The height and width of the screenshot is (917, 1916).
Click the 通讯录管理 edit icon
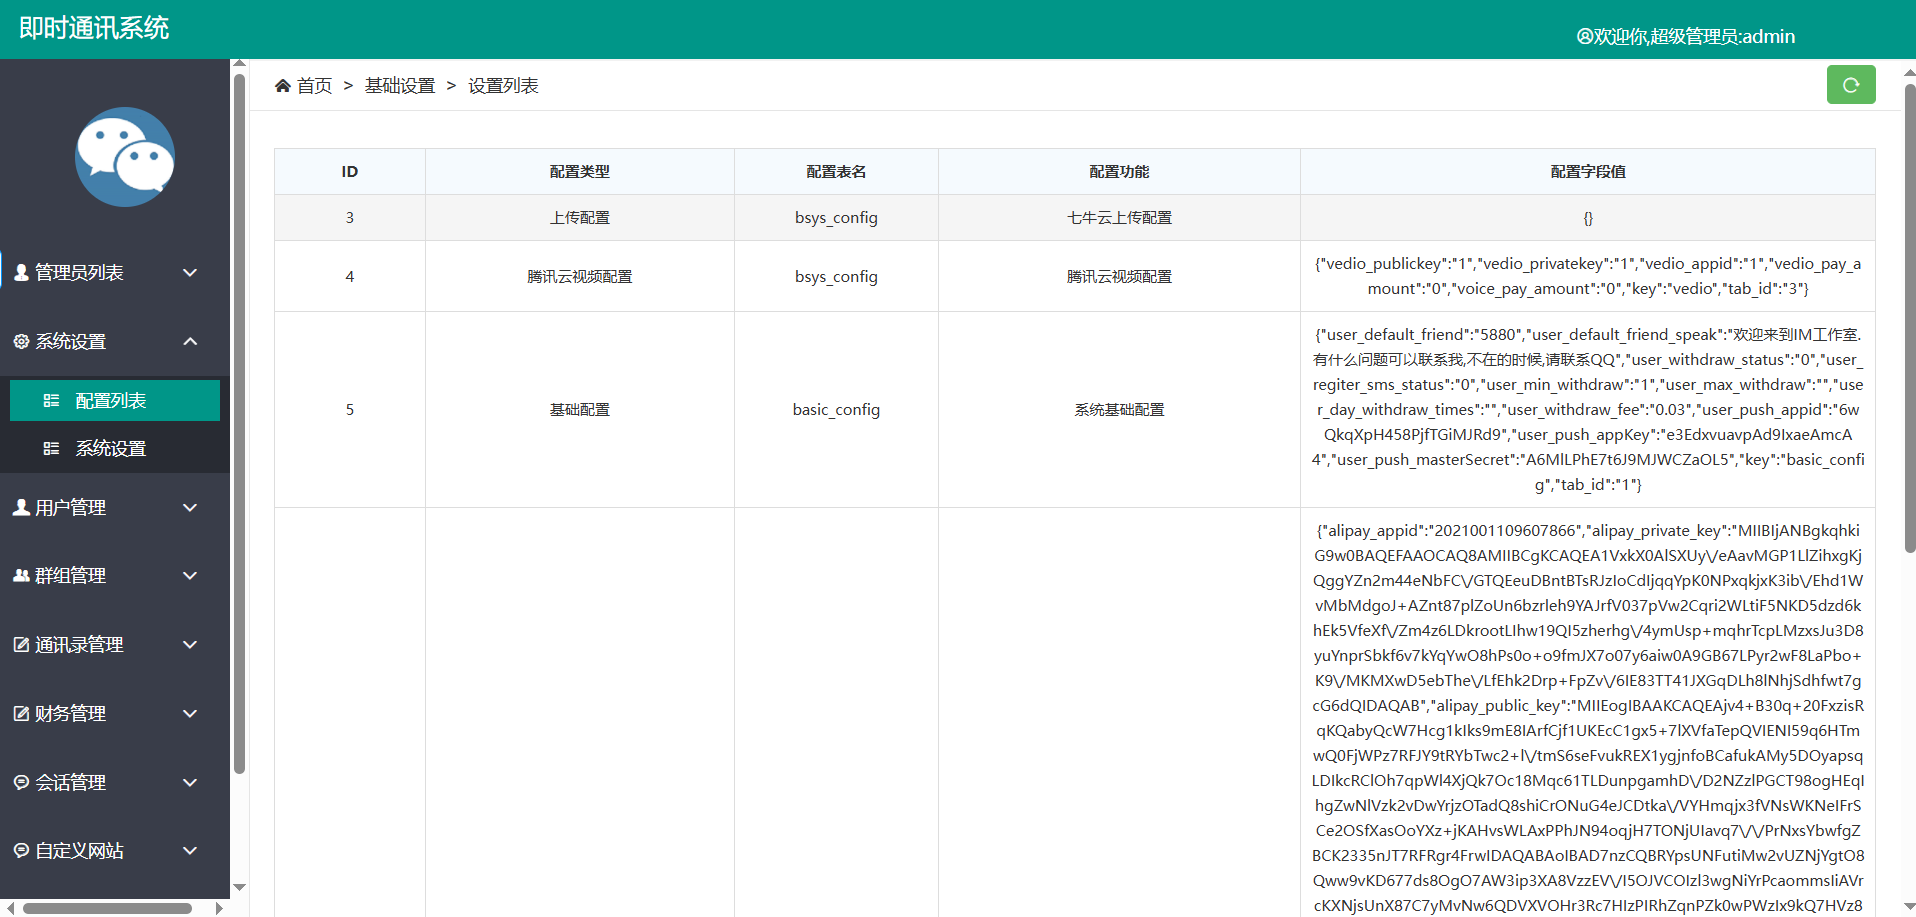21,645
